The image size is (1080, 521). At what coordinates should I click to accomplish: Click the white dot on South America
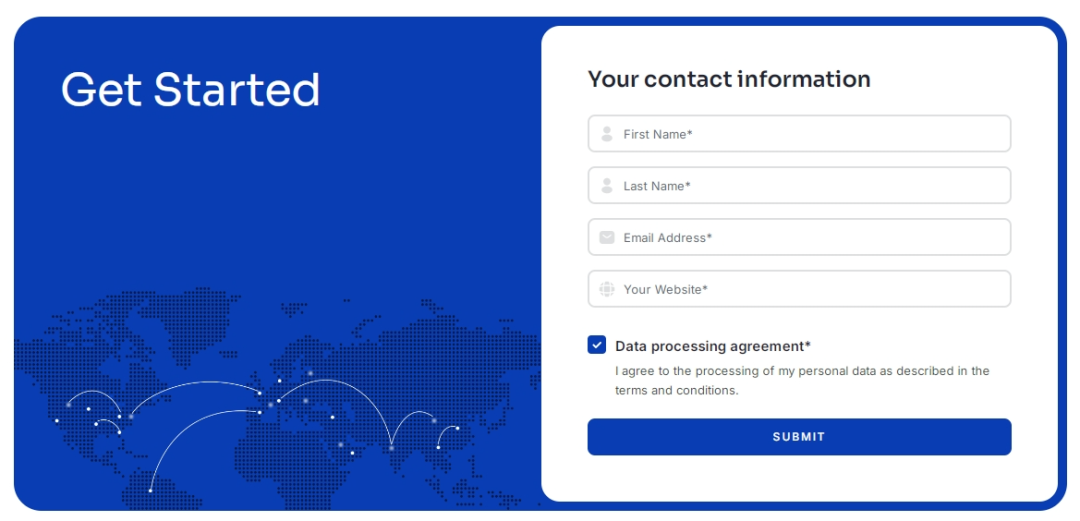[150, 490]
